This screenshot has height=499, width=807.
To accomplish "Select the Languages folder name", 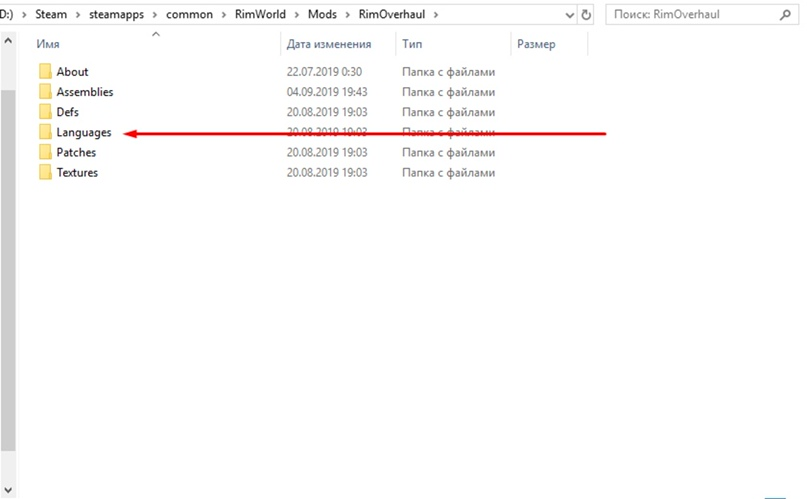I will (83, 132).
